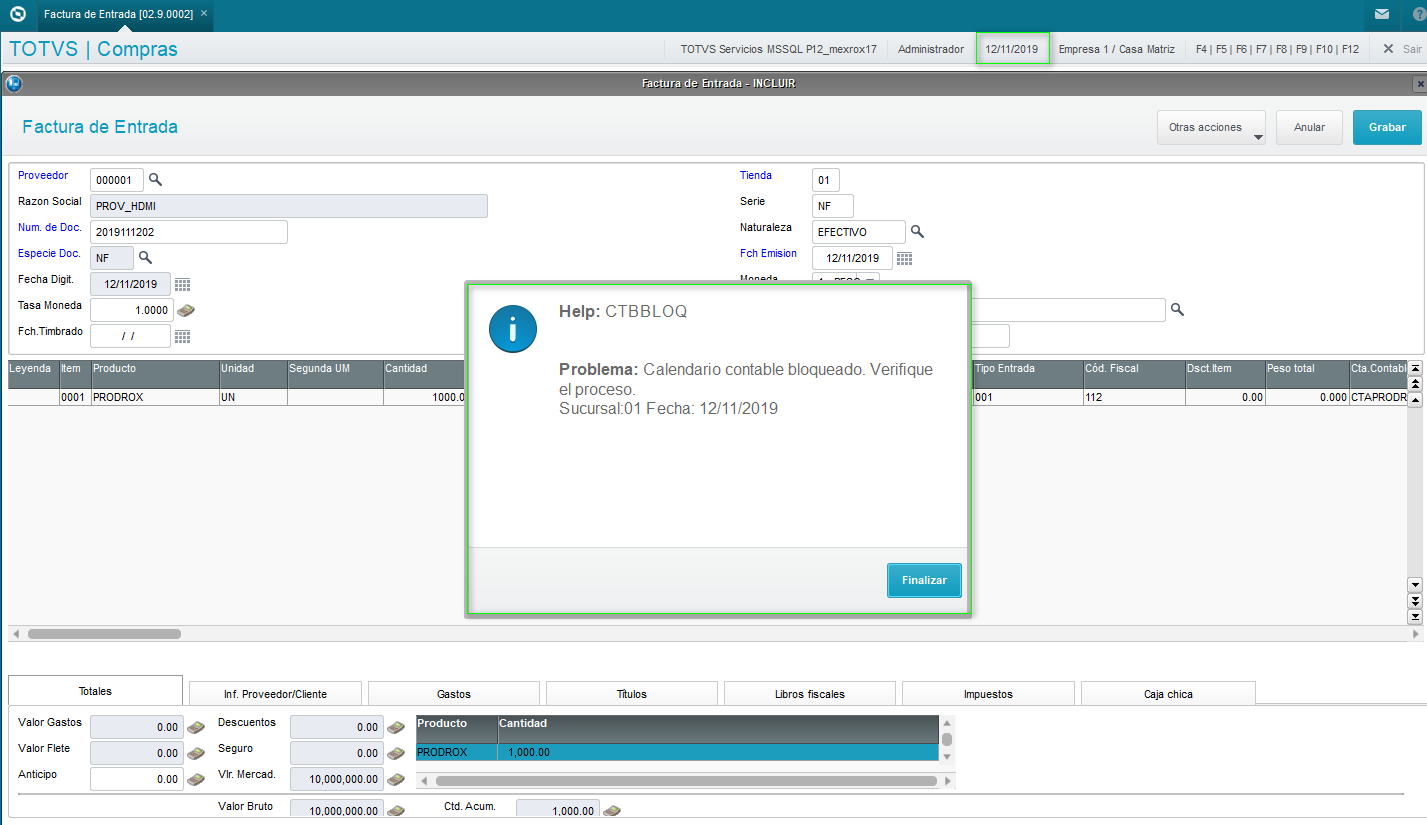Click vertical scrollbar of Producto Cantidad table
This screenshot has height=825, width=1427.
click(x=946, y=738)
